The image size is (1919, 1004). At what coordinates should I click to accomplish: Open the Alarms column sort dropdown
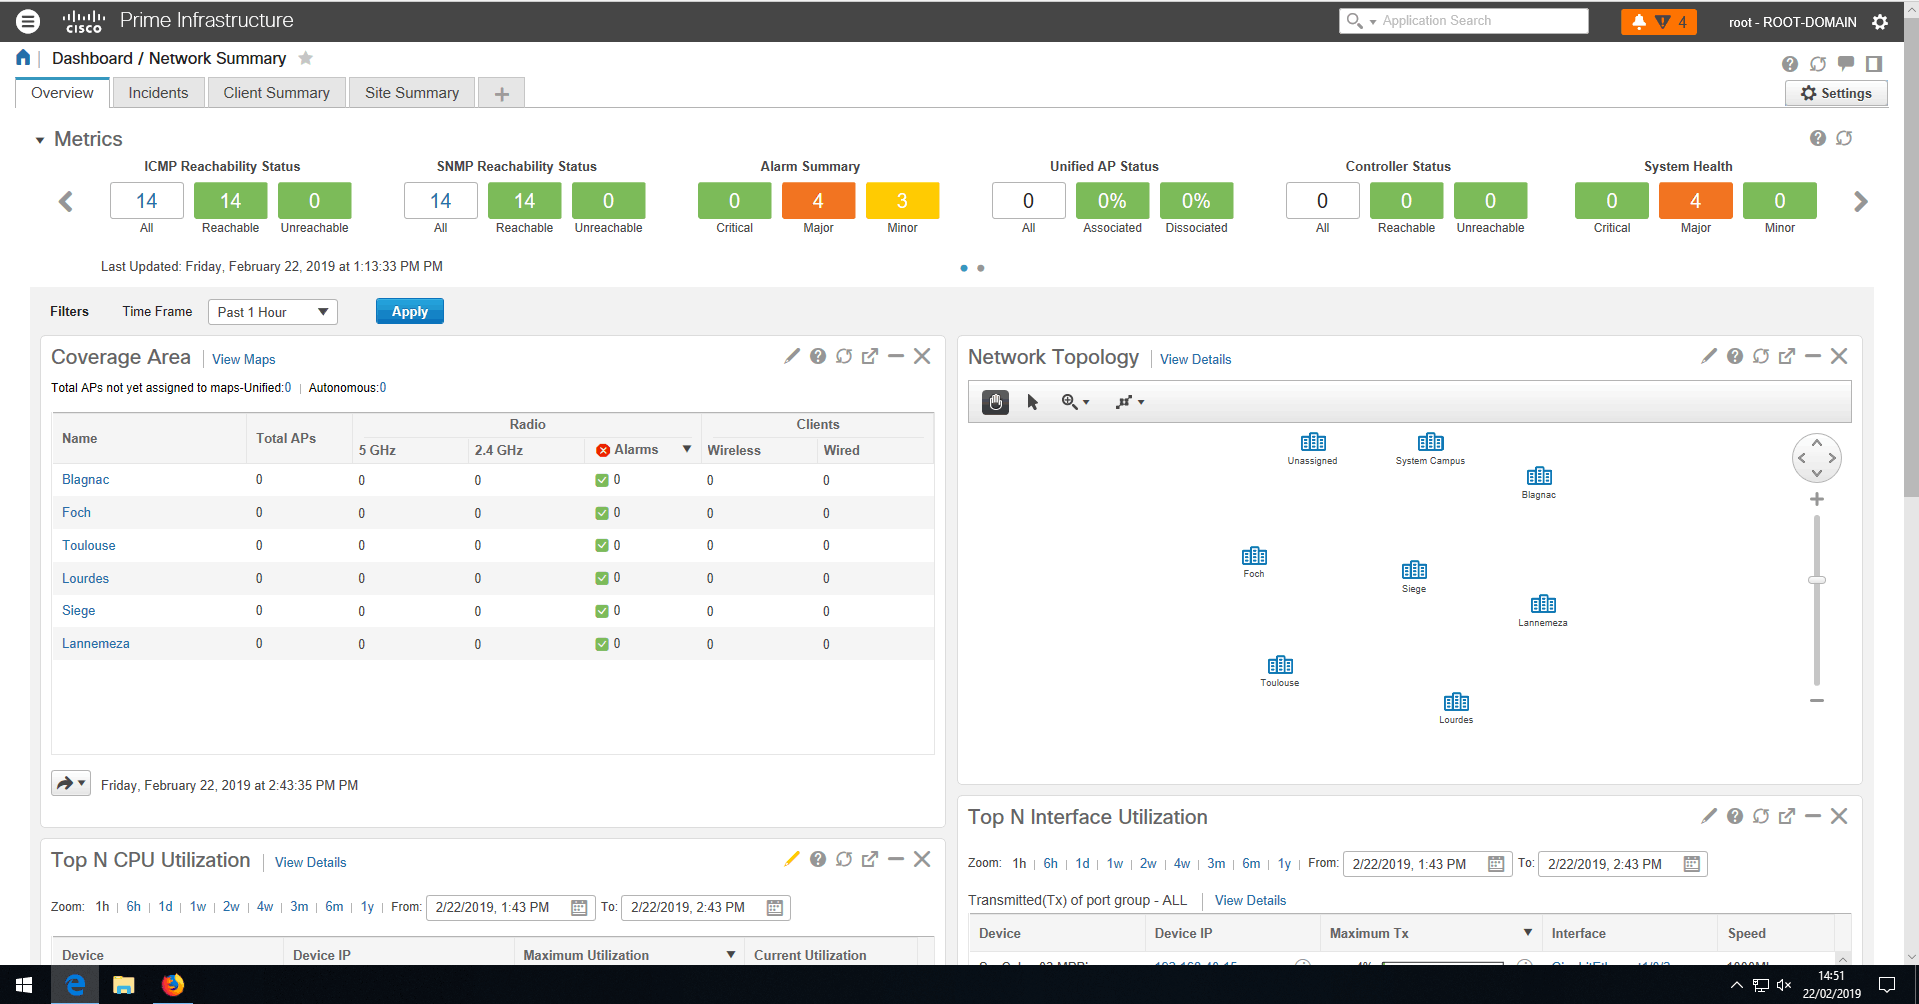687,449
